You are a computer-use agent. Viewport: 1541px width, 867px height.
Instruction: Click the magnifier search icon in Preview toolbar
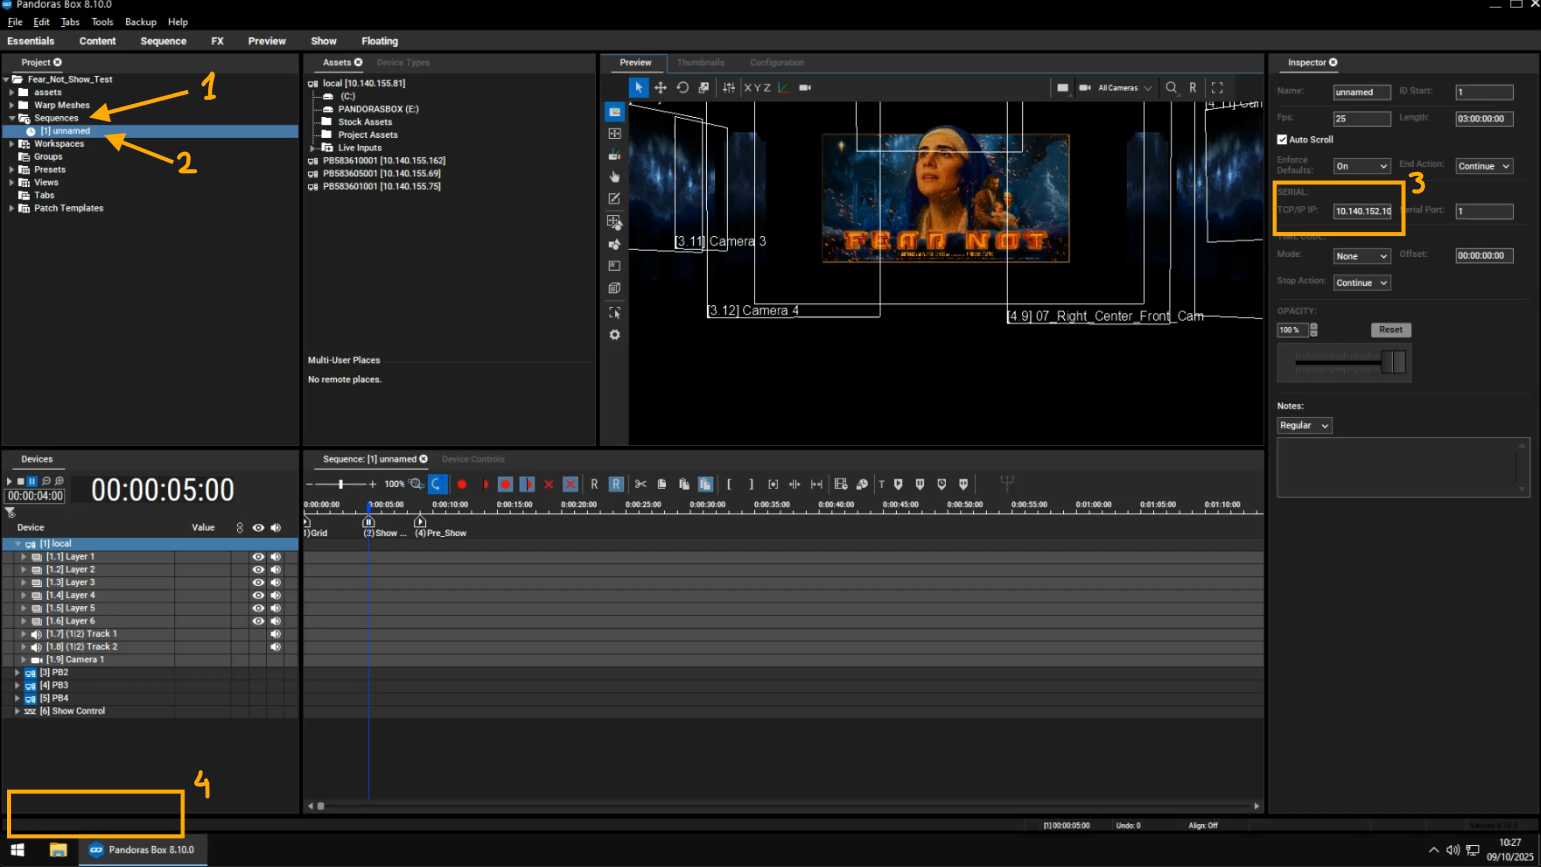pyautogui.click(x=1171, y=88)
